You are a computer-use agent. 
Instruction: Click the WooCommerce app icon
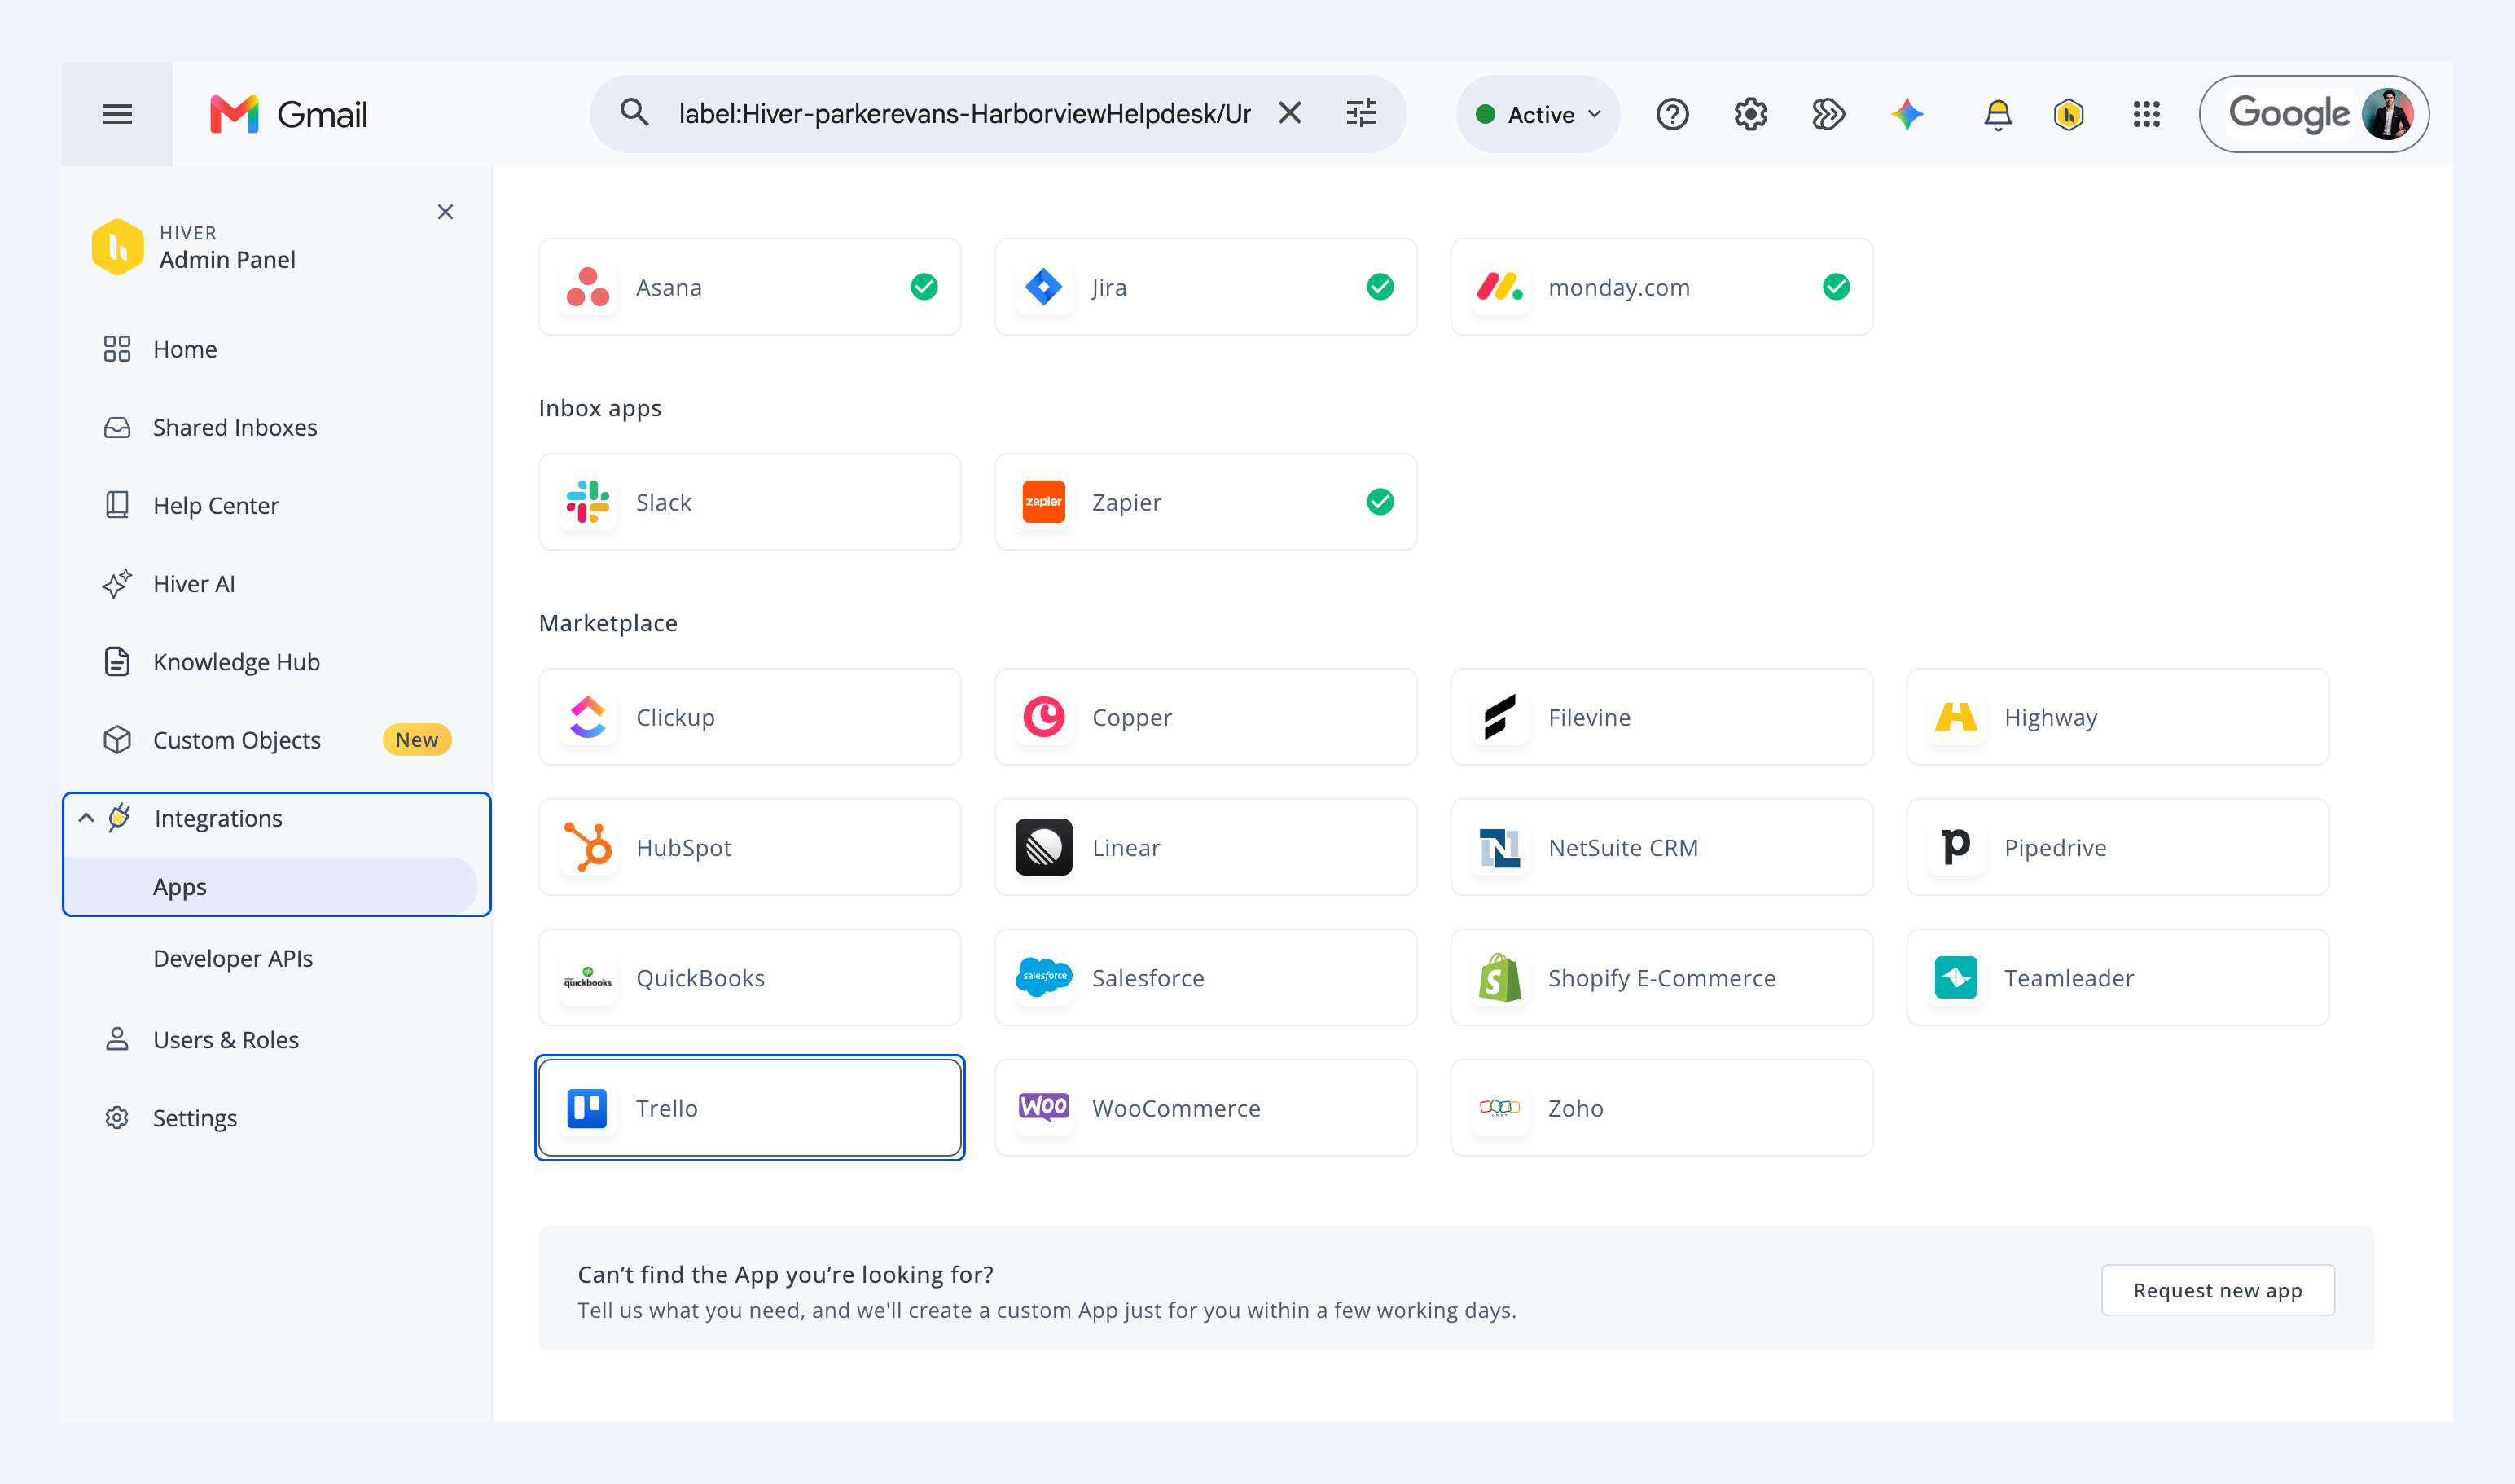pyautogui.click(x=1044, y=1108)
